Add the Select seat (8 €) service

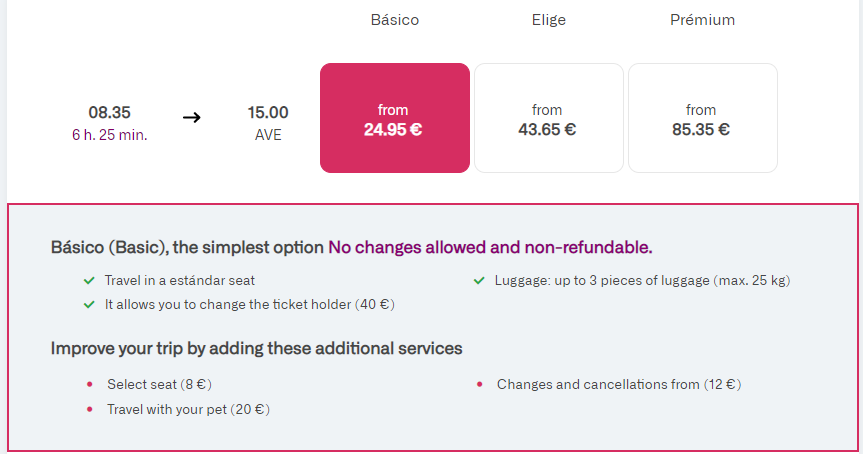[159, 384]
